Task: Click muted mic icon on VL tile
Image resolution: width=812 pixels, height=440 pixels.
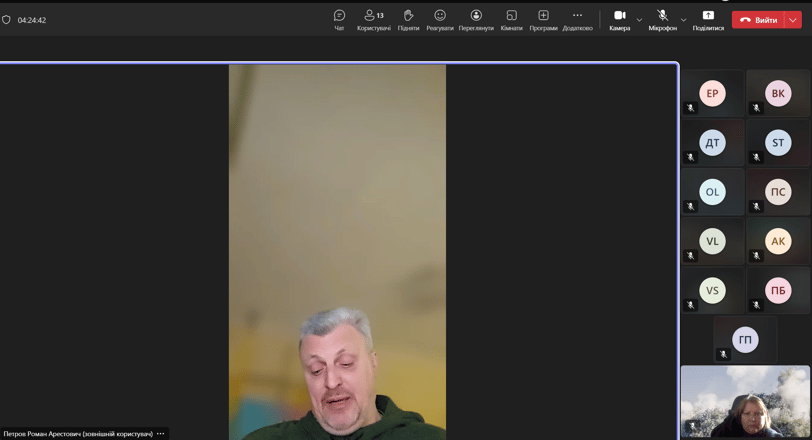Action: (x=690, y=255)
